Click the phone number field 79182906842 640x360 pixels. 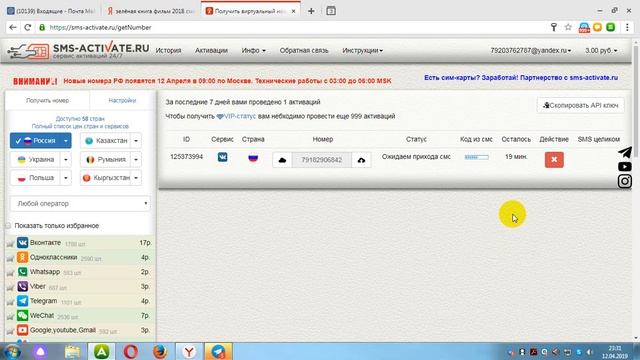322,160
